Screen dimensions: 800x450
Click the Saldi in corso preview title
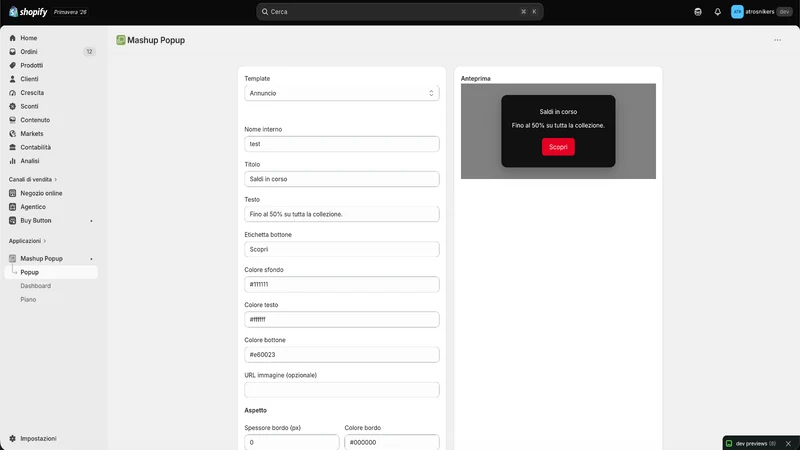[x=558, y=112]
